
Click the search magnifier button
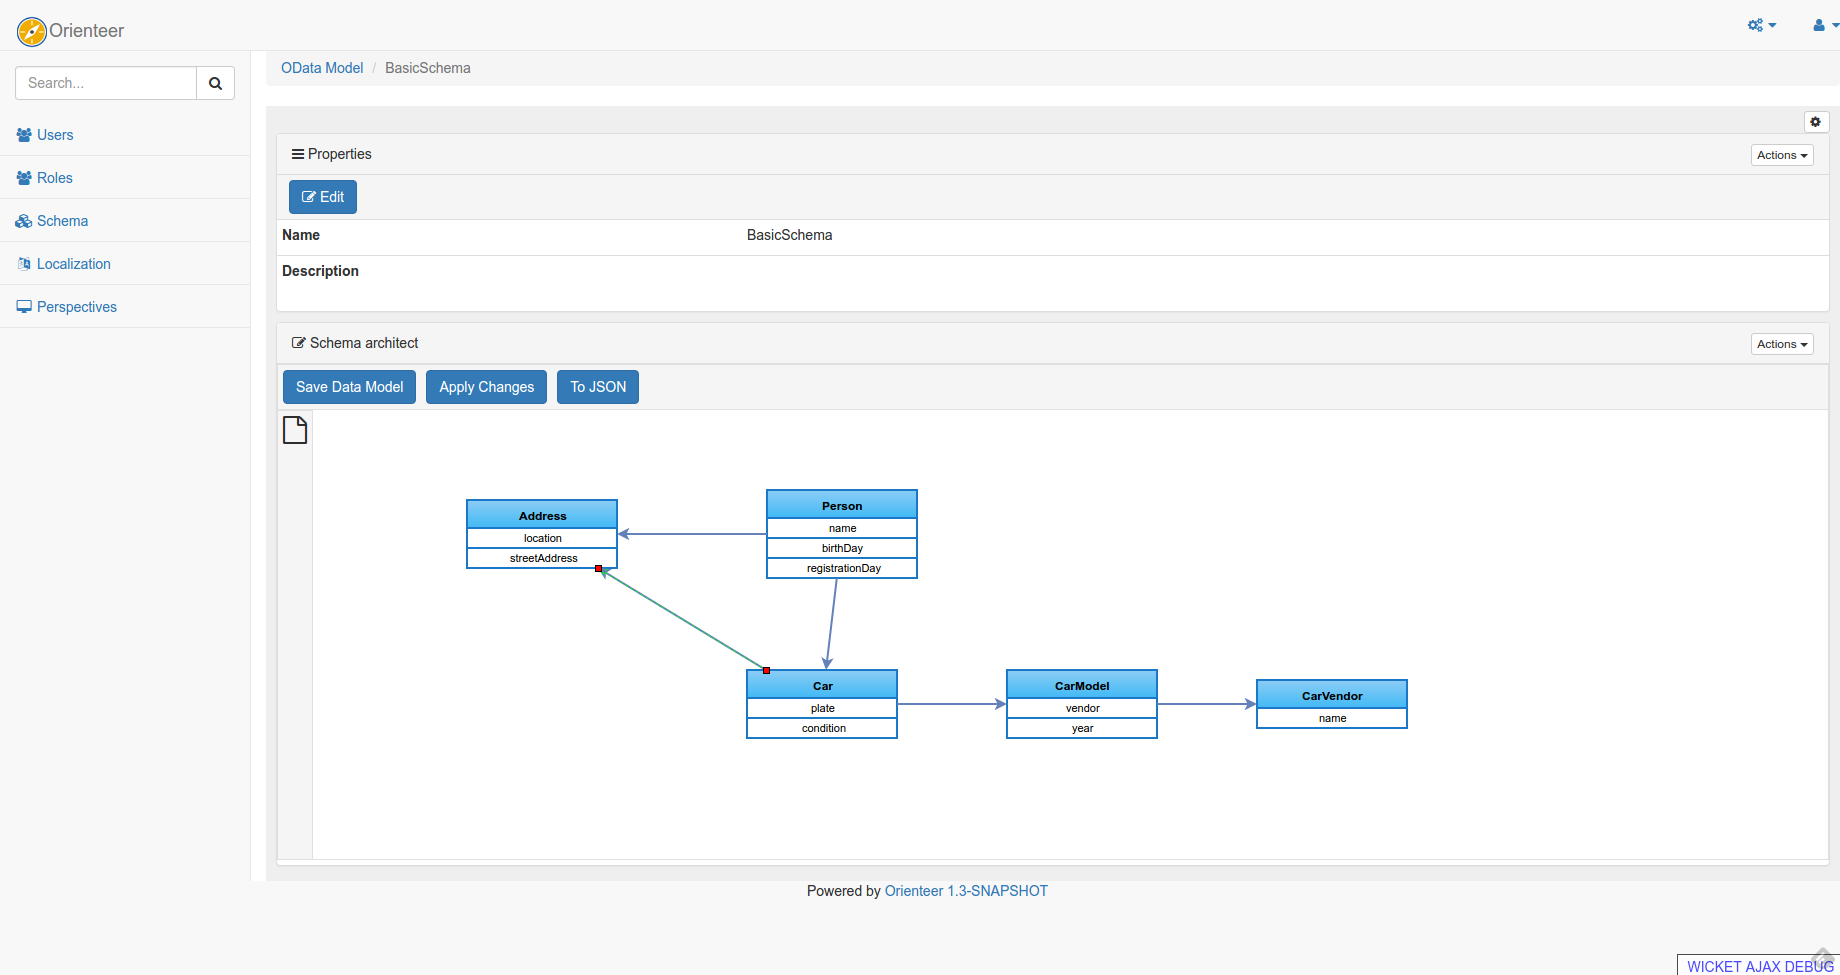point(215,82)
